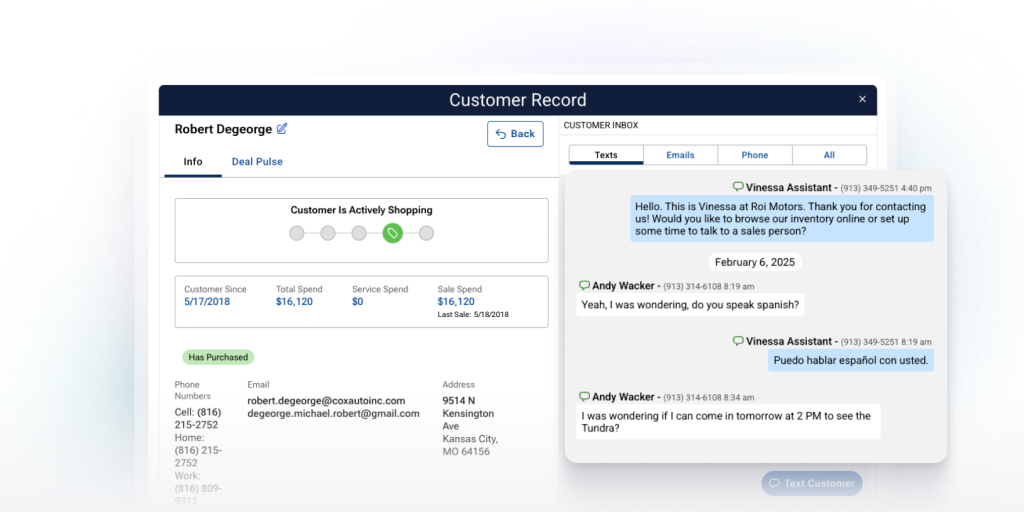
Task: Open the Customer Since date 5/17/2018
Action: pyautogui.click(x=207, y=301)
